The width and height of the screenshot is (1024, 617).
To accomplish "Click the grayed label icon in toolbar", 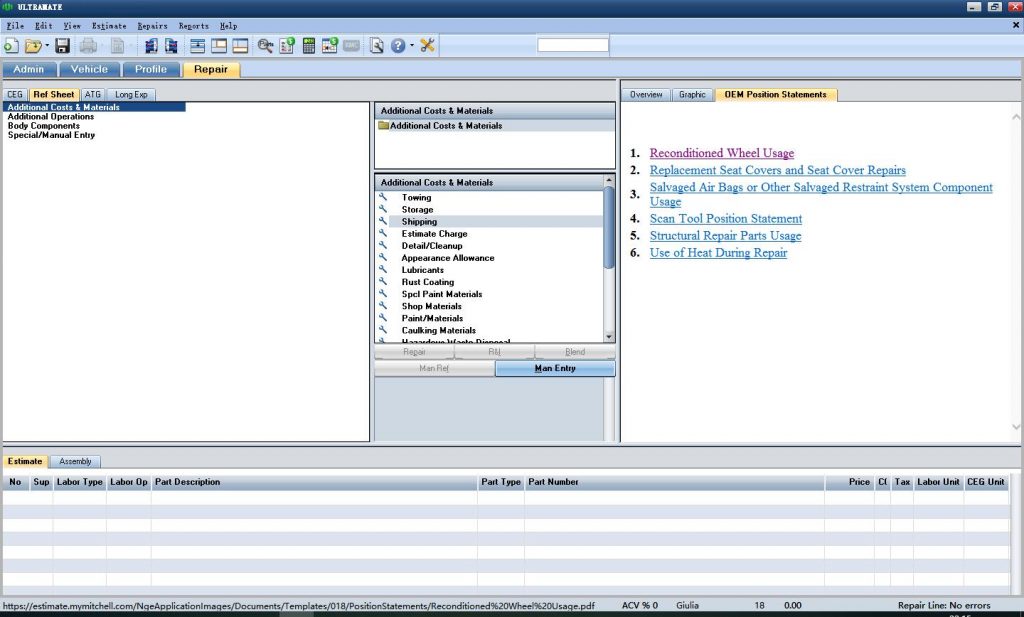I will 351,46.
